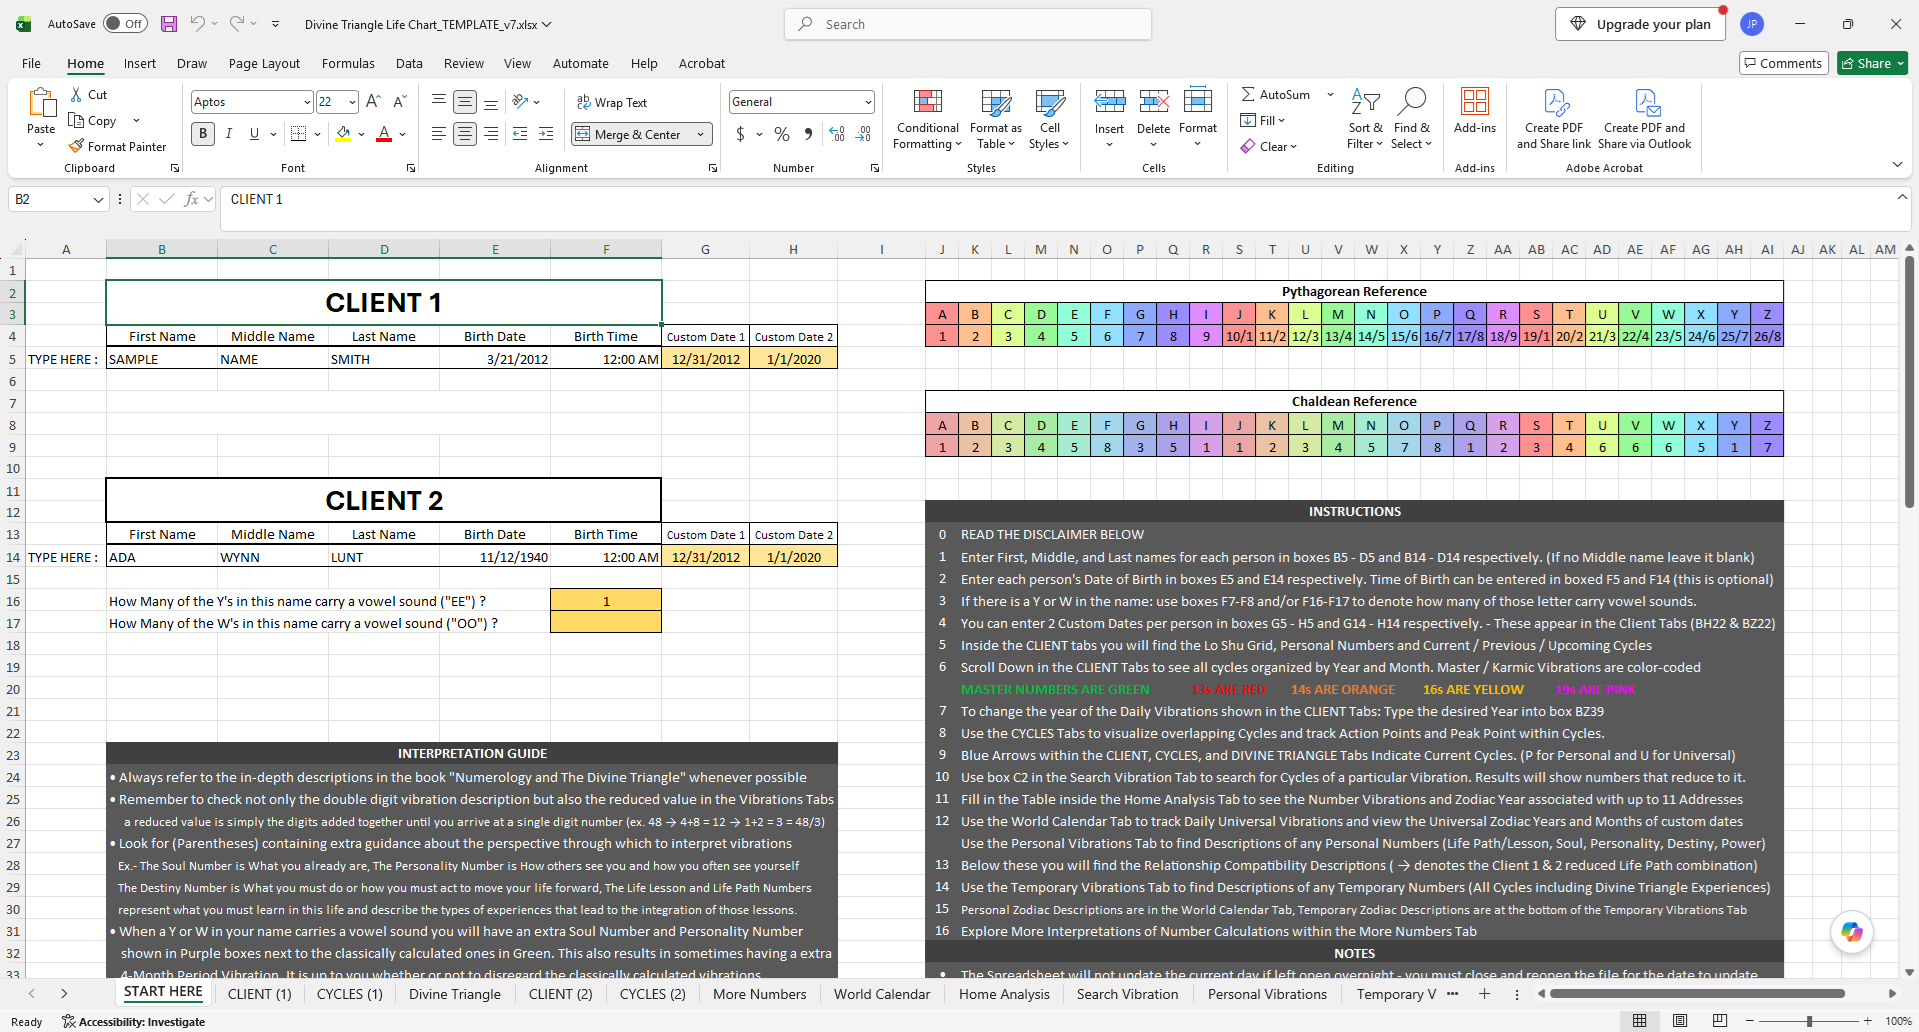Click Accessibility: Investigate in status bar
Image resolution: width=1919 pixels, height=1032 pixels.
pos(133,1022)
